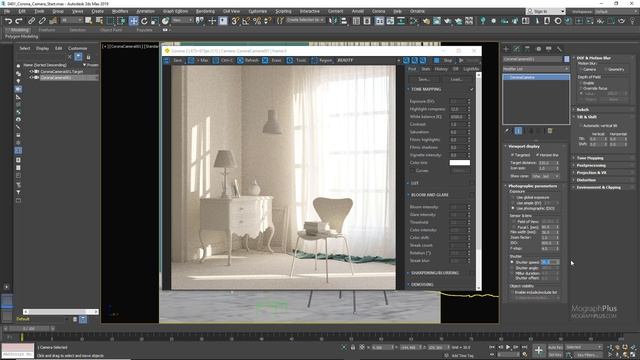Open the Rendering menu

[x=205, y=11]
